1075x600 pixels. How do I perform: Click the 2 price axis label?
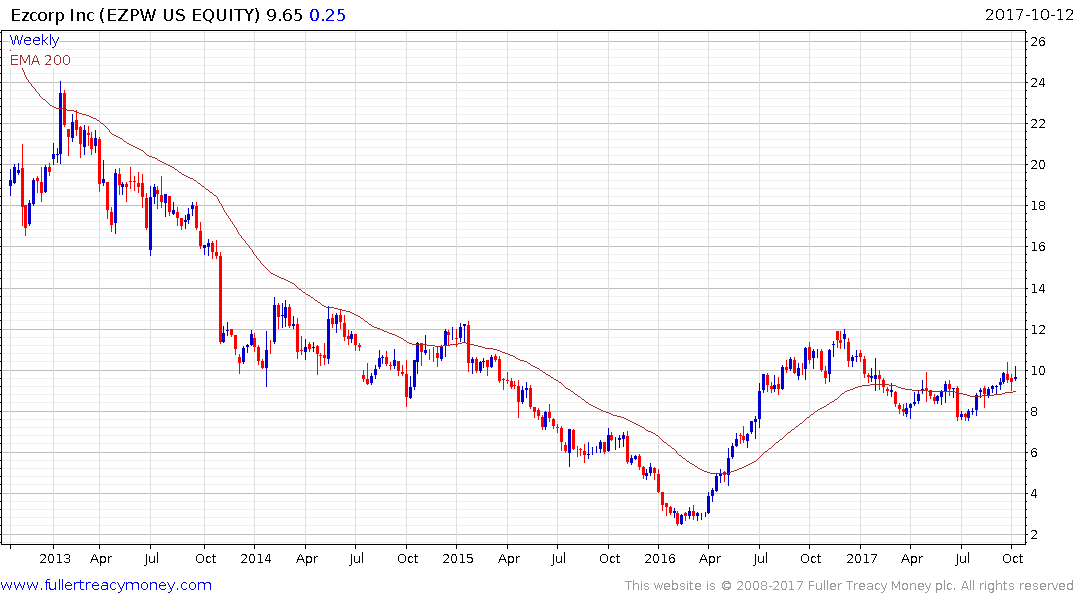tap(1034, 535)
